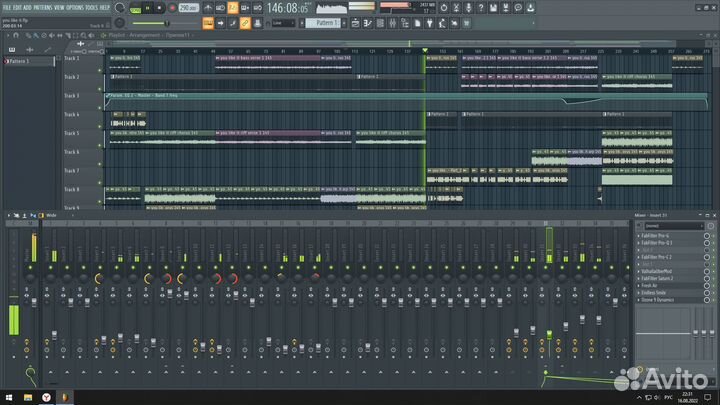Click the tempo display showing 290
The width and height of the screenshot is (720, 405).
pos(187,8)
